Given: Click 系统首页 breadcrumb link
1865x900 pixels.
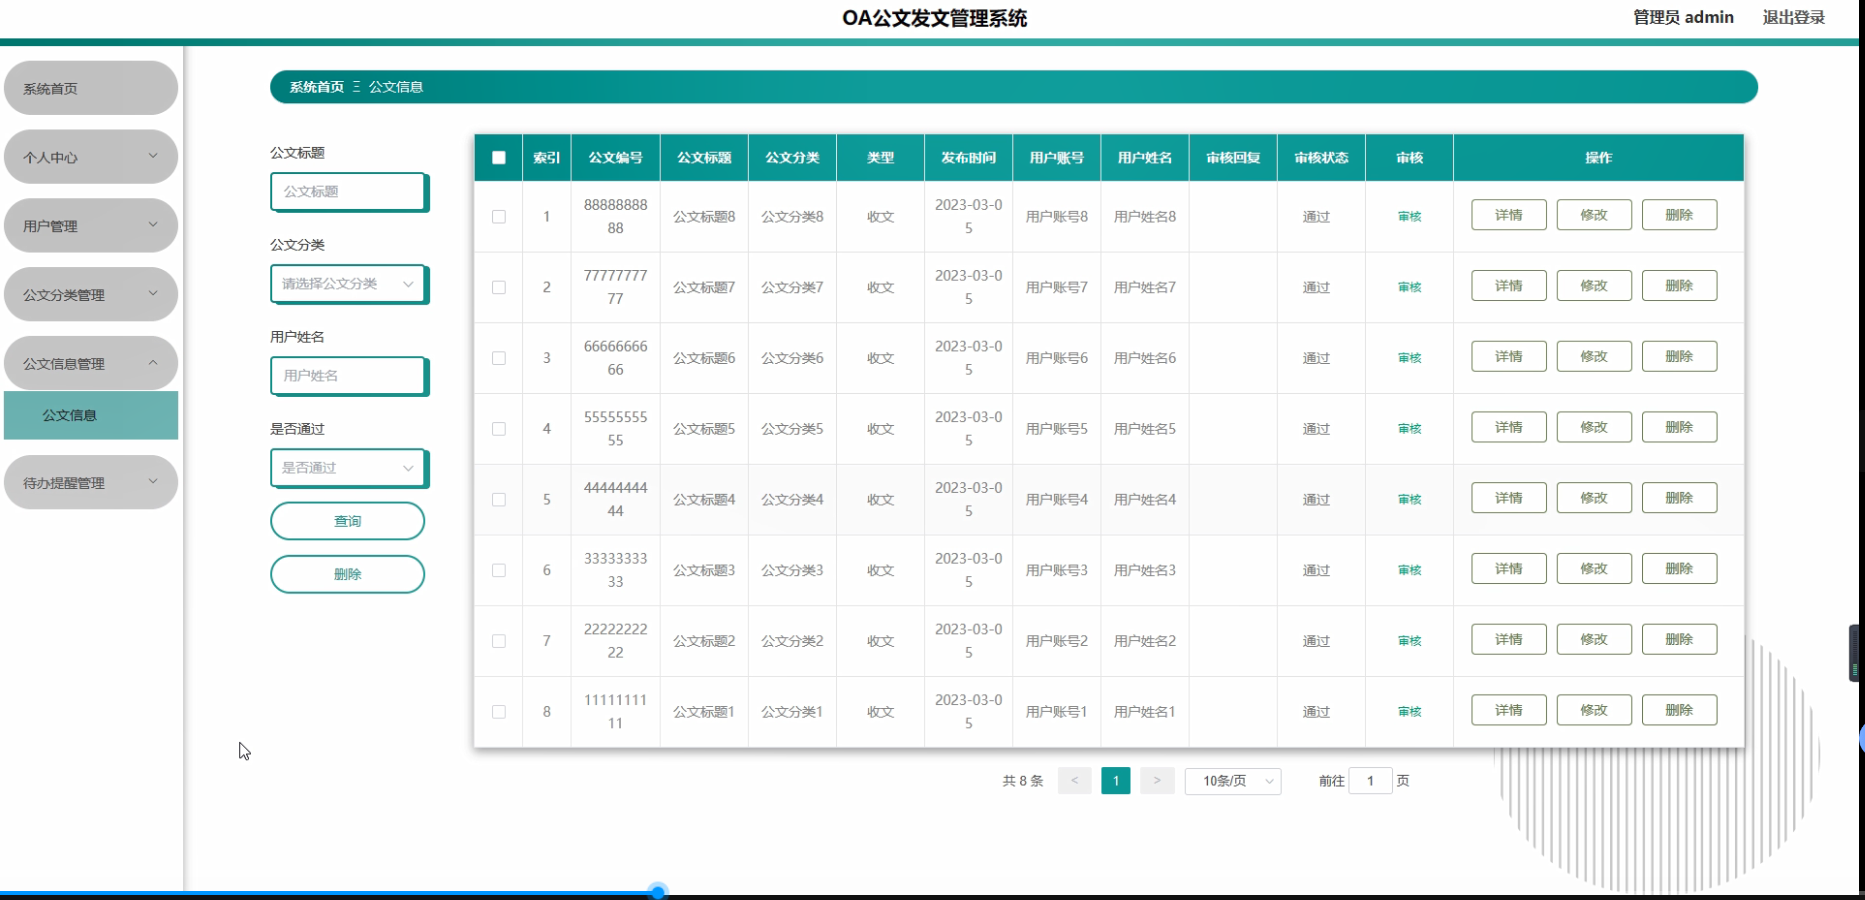Looking at the screenshot, I should point(317,87).
